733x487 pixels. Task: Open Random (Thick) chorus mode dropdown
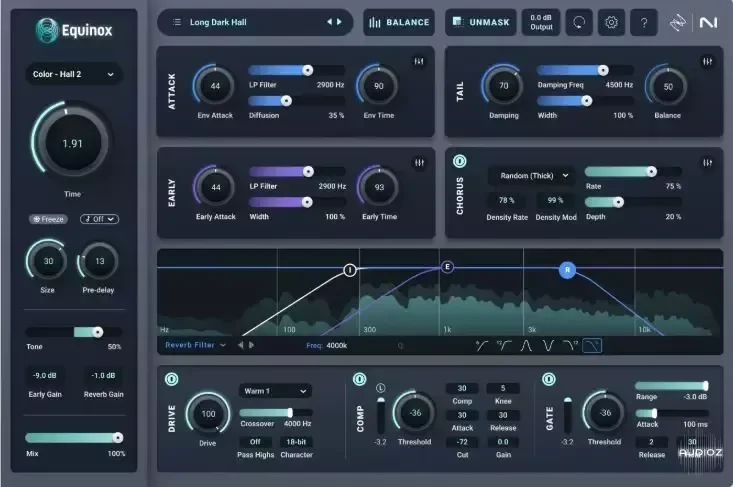pos(534,176)
